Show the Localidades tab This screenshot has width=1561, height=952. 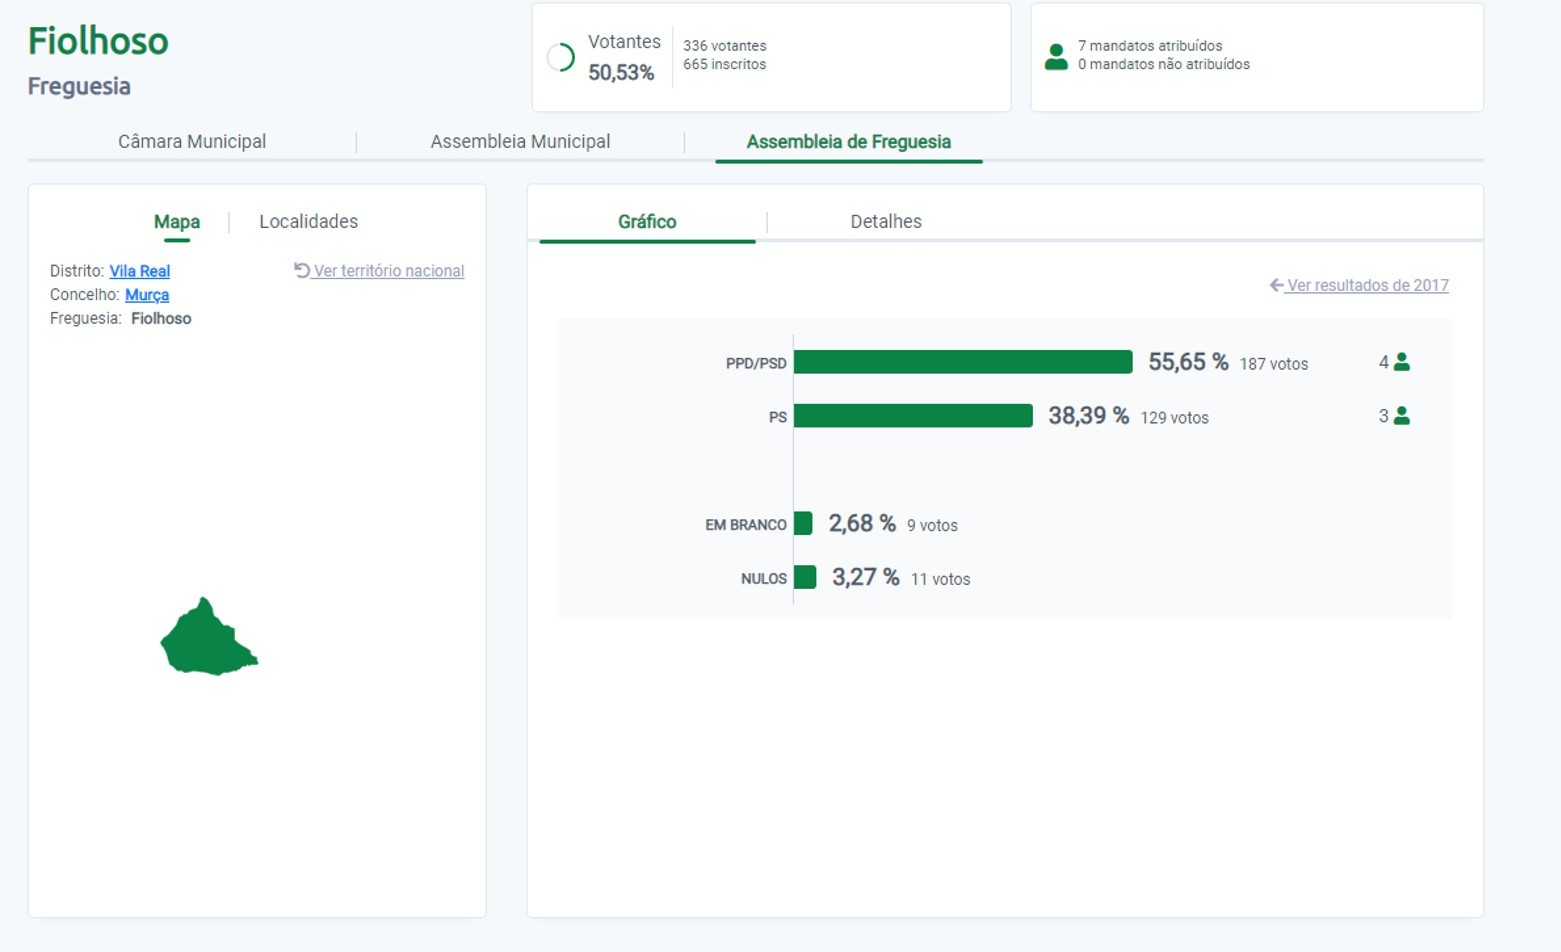308,222
